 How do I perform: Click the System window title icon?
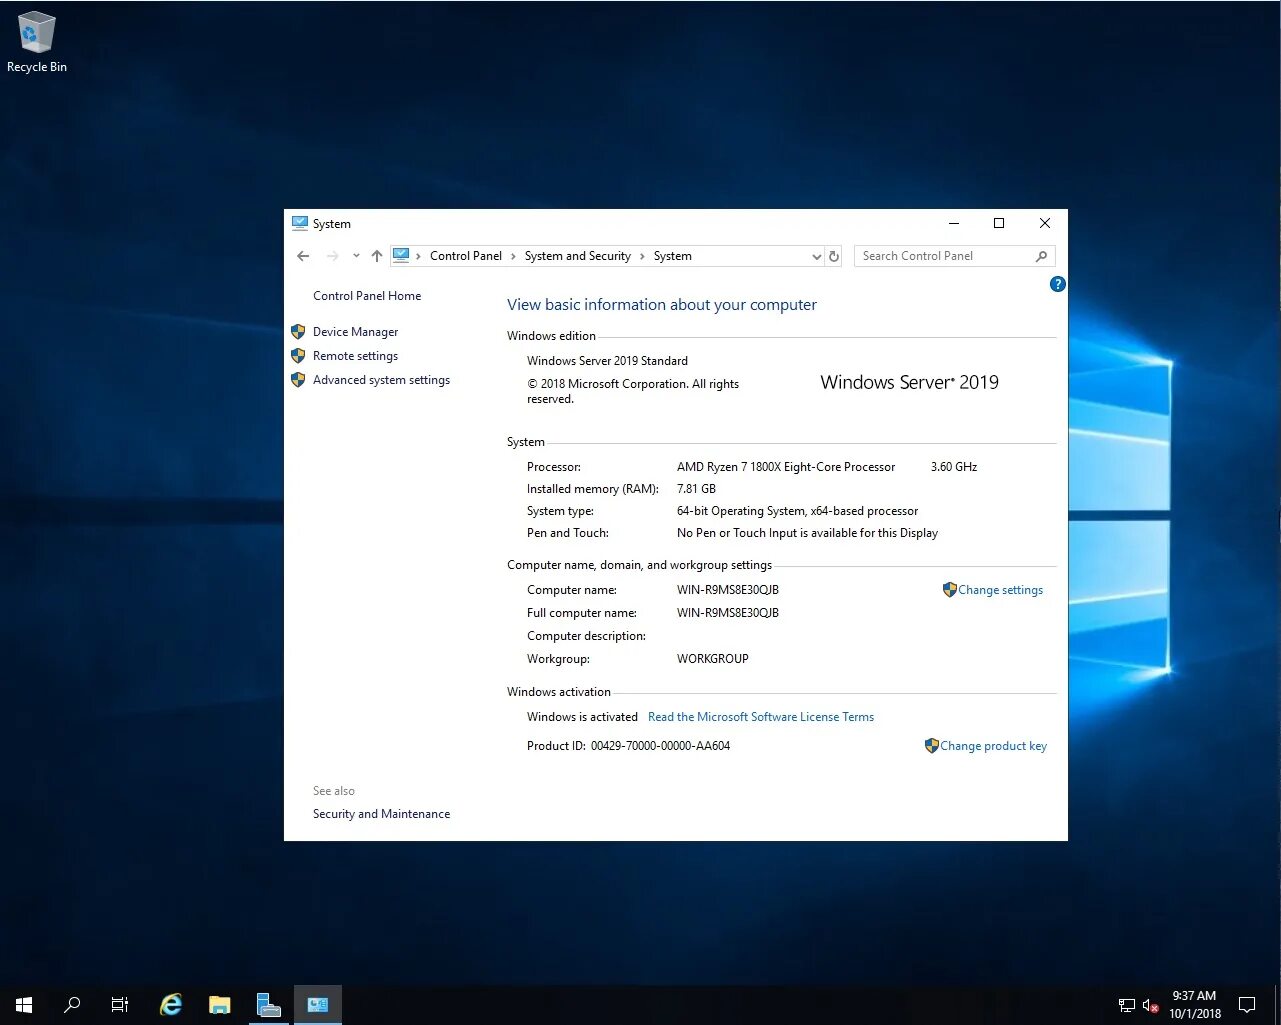coord(300,223)
